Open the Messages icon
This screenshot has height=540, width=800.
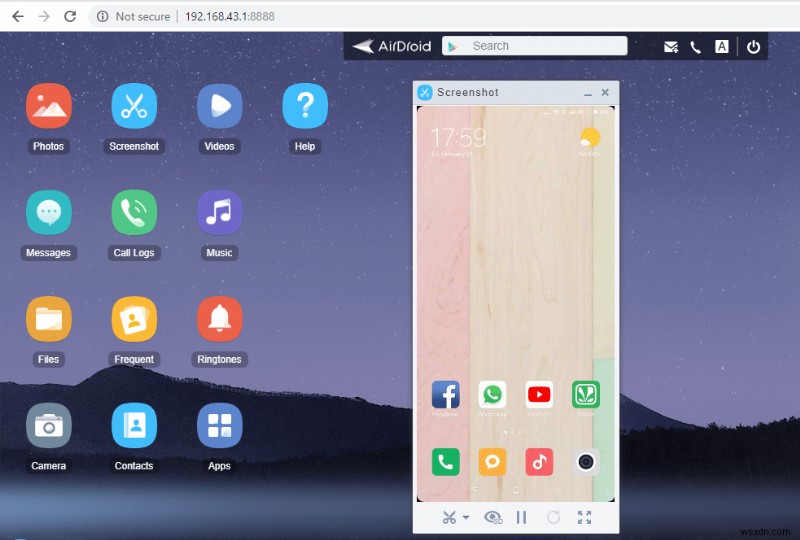pyautogui.click(x=48, y=212)
